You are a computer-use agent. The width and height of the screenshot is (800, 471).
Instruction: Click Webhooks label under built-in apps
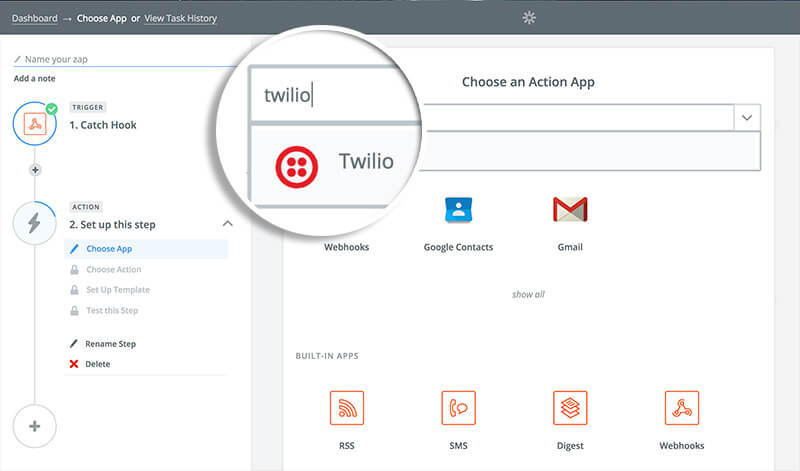coord(682,445)
